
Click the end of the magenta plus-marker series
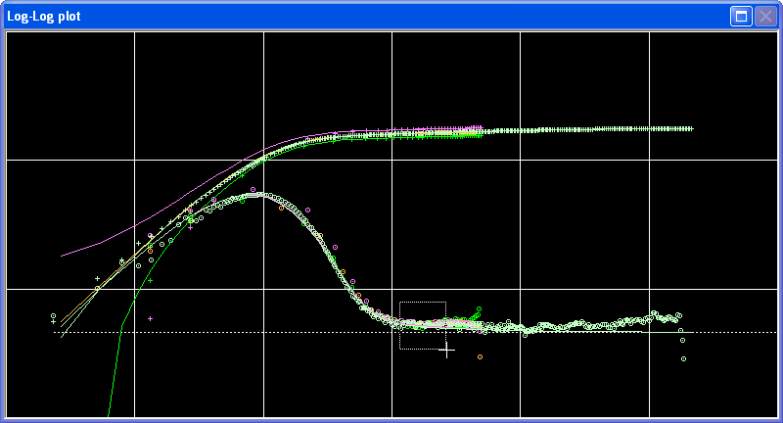[x=479, y=127]
